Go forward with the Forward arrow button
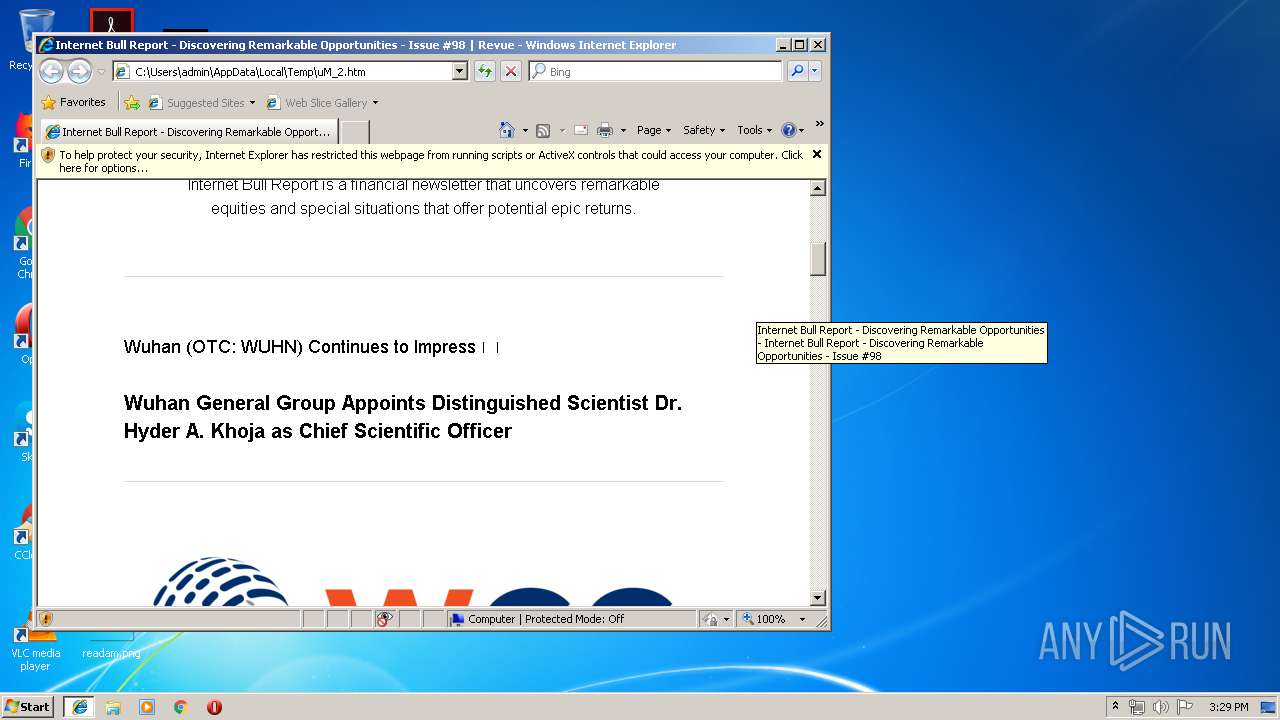Image resolution: width=1280 pixels, height=720 pixels. pos(79,71)
